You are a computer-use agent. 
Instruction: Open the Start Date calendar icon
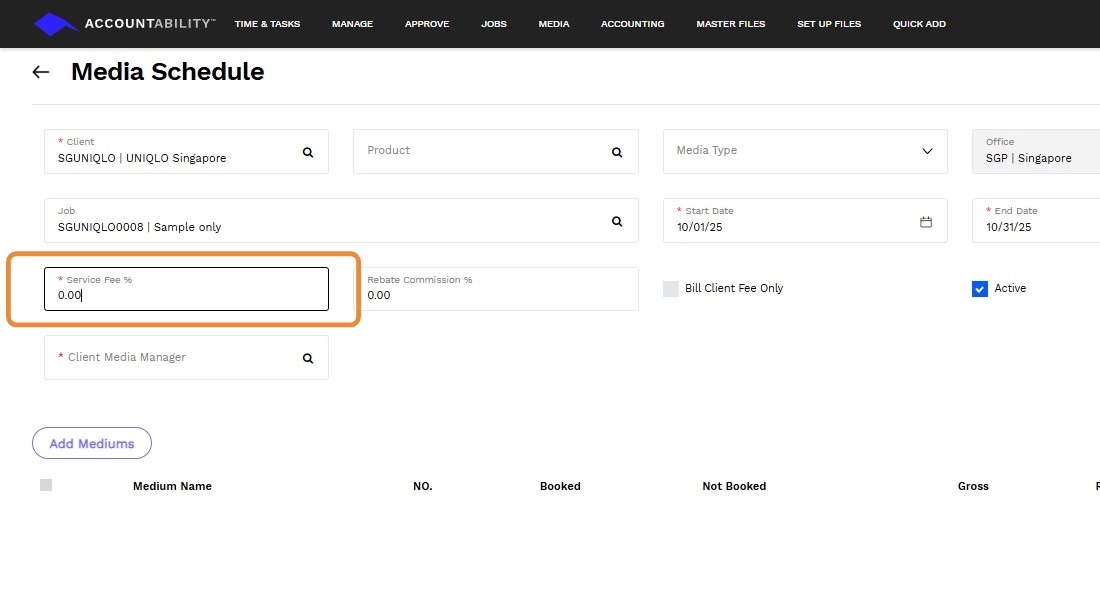click(x=926, y=221)
